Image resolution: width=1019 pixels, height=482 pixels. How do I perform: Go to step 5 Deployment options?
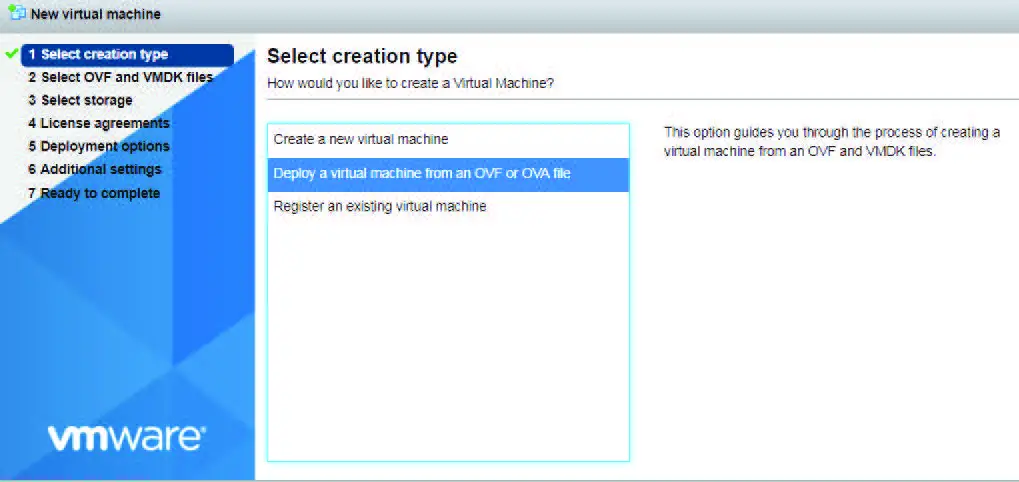point(99,146)
